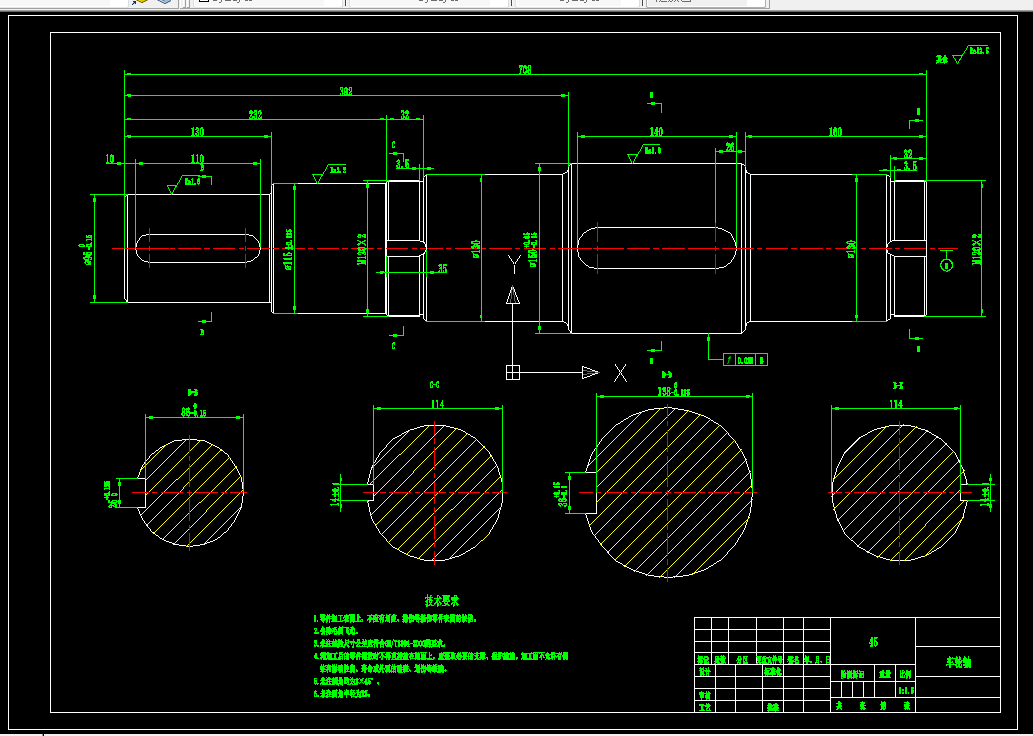Click the 审核 title block label
The width and height of the screenshot is (1033, 736).
coord(704,695)
